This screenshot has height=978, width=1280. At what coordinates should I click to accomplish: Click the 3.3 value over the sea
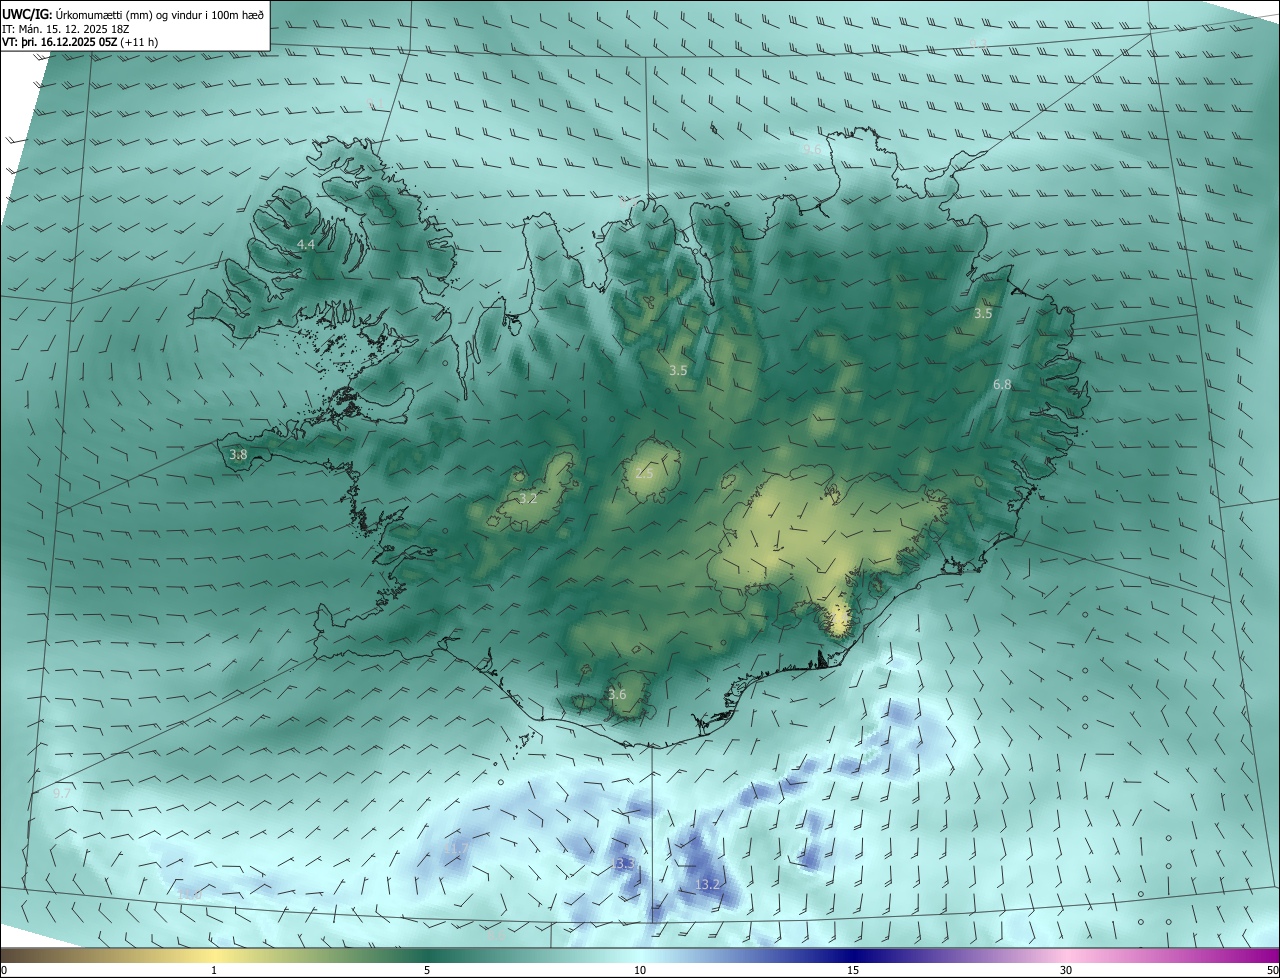pyautogui.click(x=625, y=863)
